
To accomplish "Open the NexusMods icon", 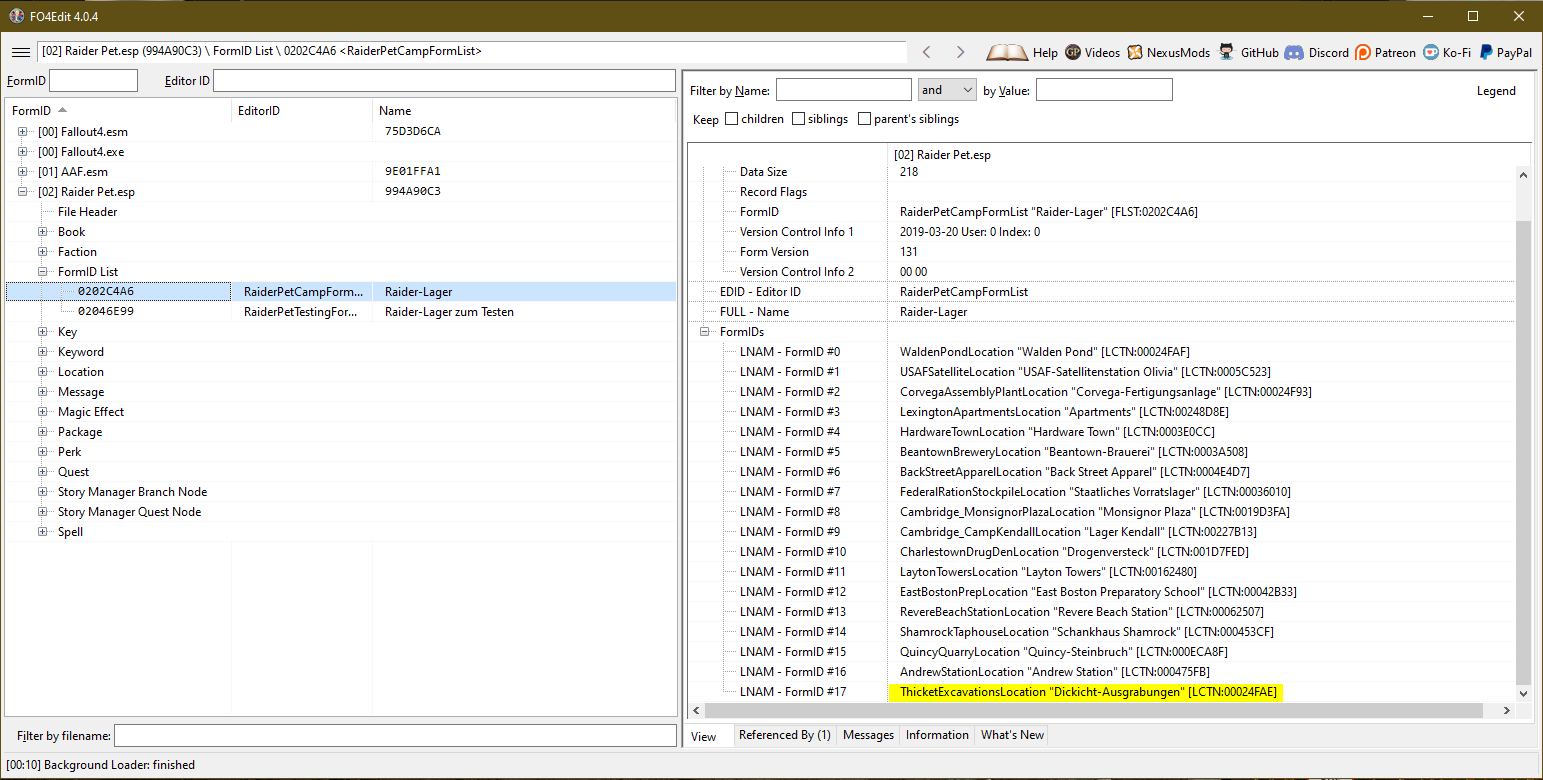I will click(x=1135, y=52).
